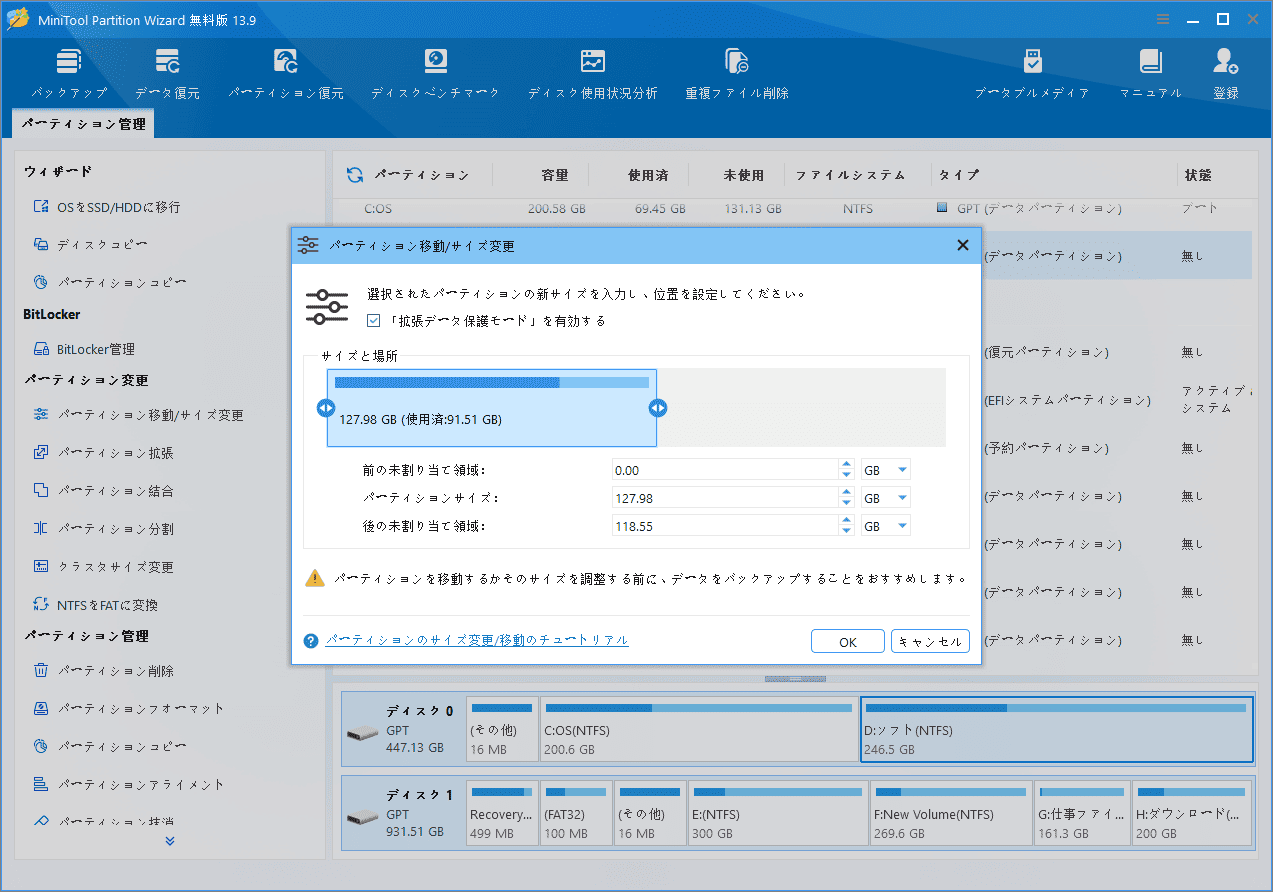The height and width of the screenshot is (892, 1273).
Task: Click the tutorial help question-mark icon
Action: (311, 641)
